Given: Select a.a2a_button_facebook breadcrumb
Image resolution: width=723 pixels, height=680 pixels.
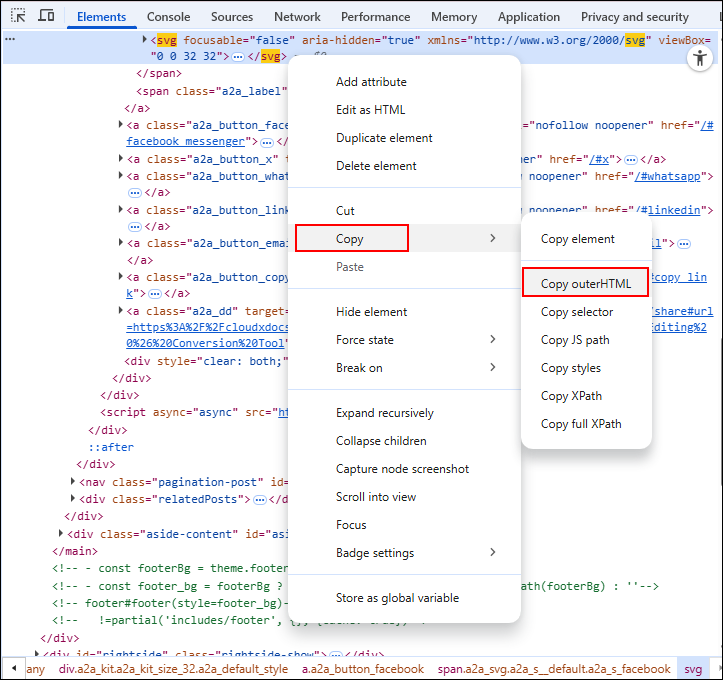Looking at the screenshot, I should [x=362, y=669].
